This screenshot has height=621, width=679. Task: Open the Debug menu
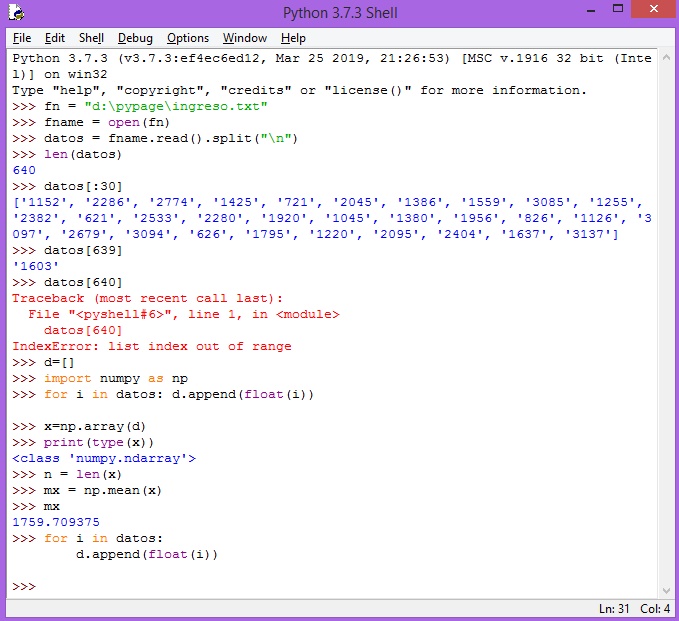click(x=135, y=38)
